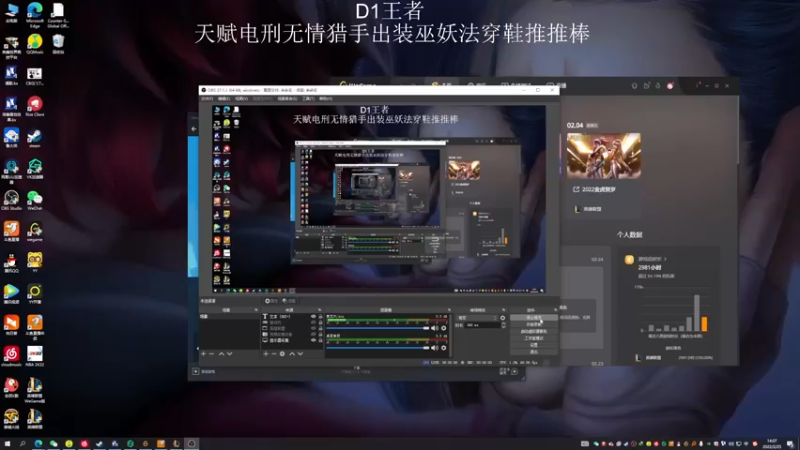Click the taskbar search magnifier icon
The height and width of the screenshot is (450, 800).
[x=22, y=444]
